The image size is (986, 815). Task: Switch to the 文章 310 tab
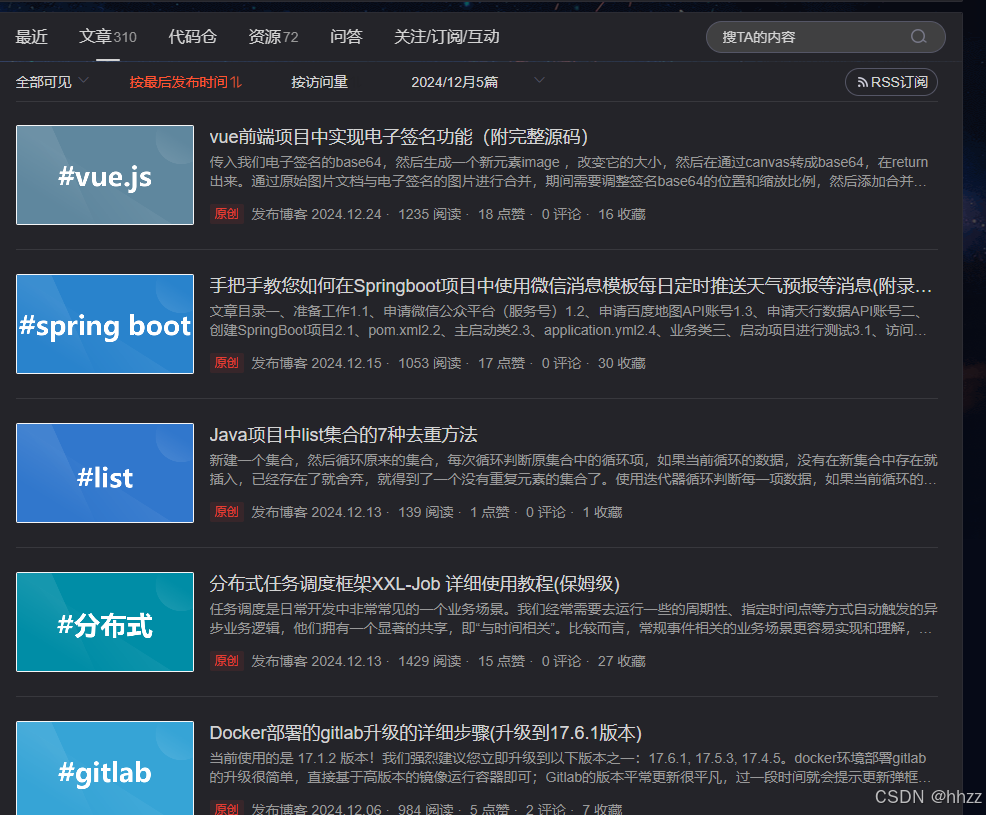[108, 36]
